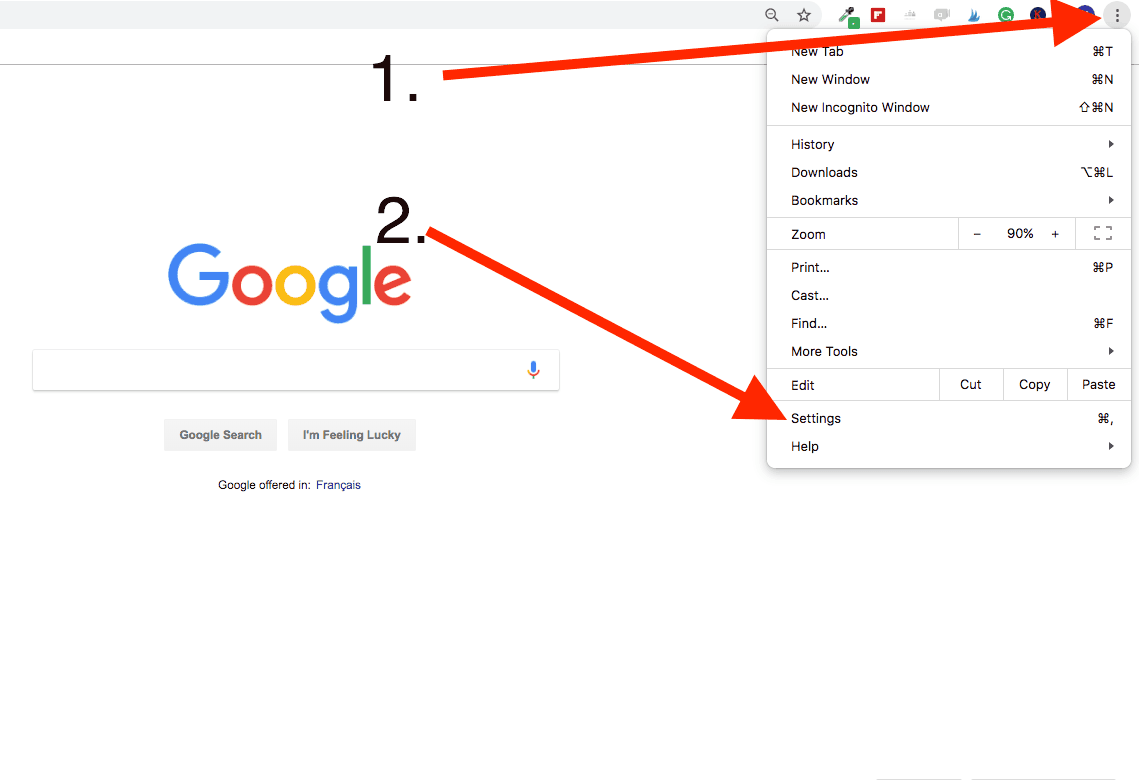Open the ColorPick eyedropper extension

pos(847,16)
